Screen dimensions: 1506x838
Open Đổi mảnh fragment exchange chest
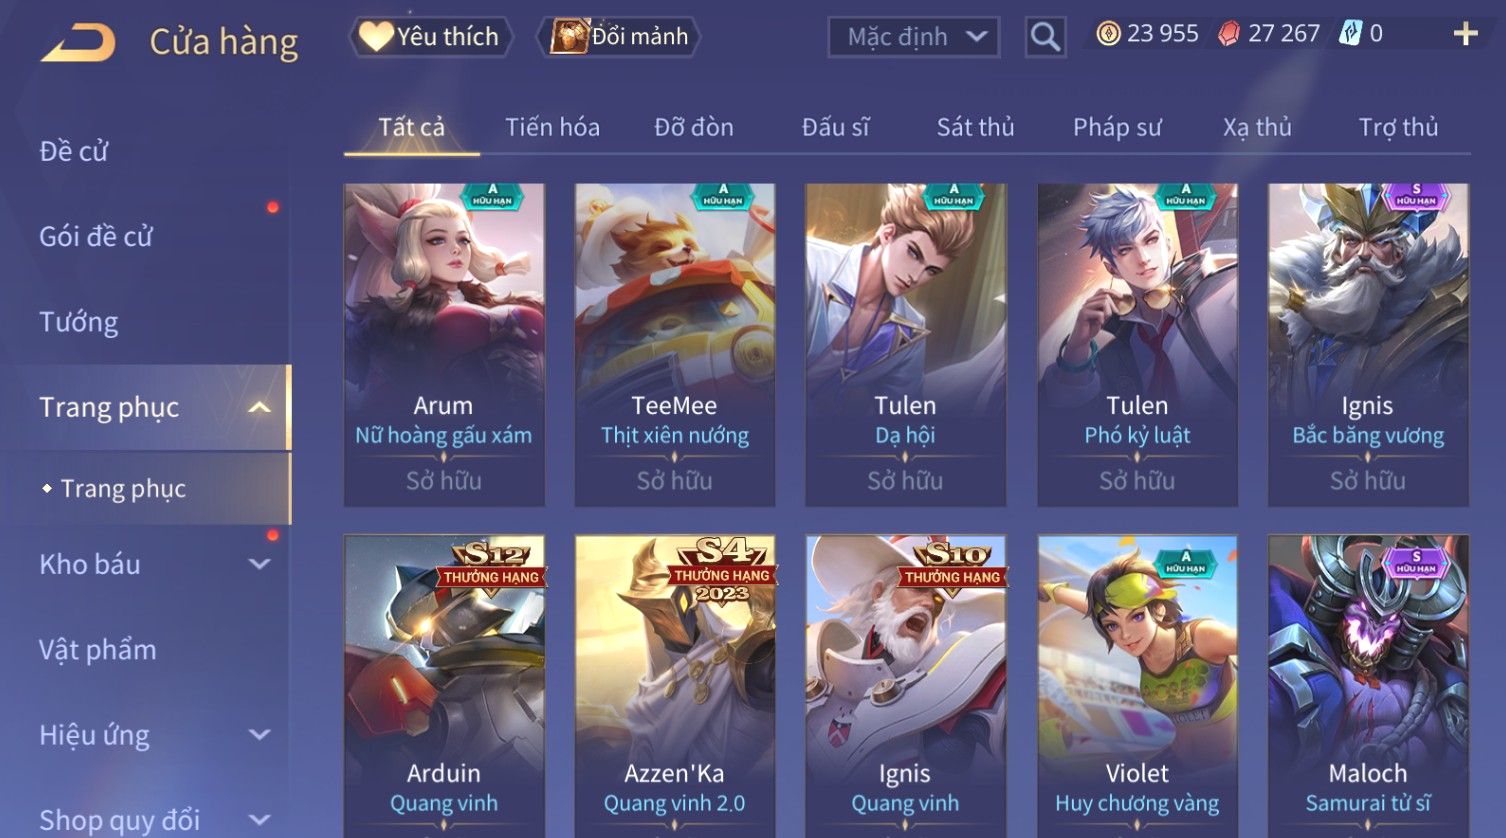click(619, 37)
